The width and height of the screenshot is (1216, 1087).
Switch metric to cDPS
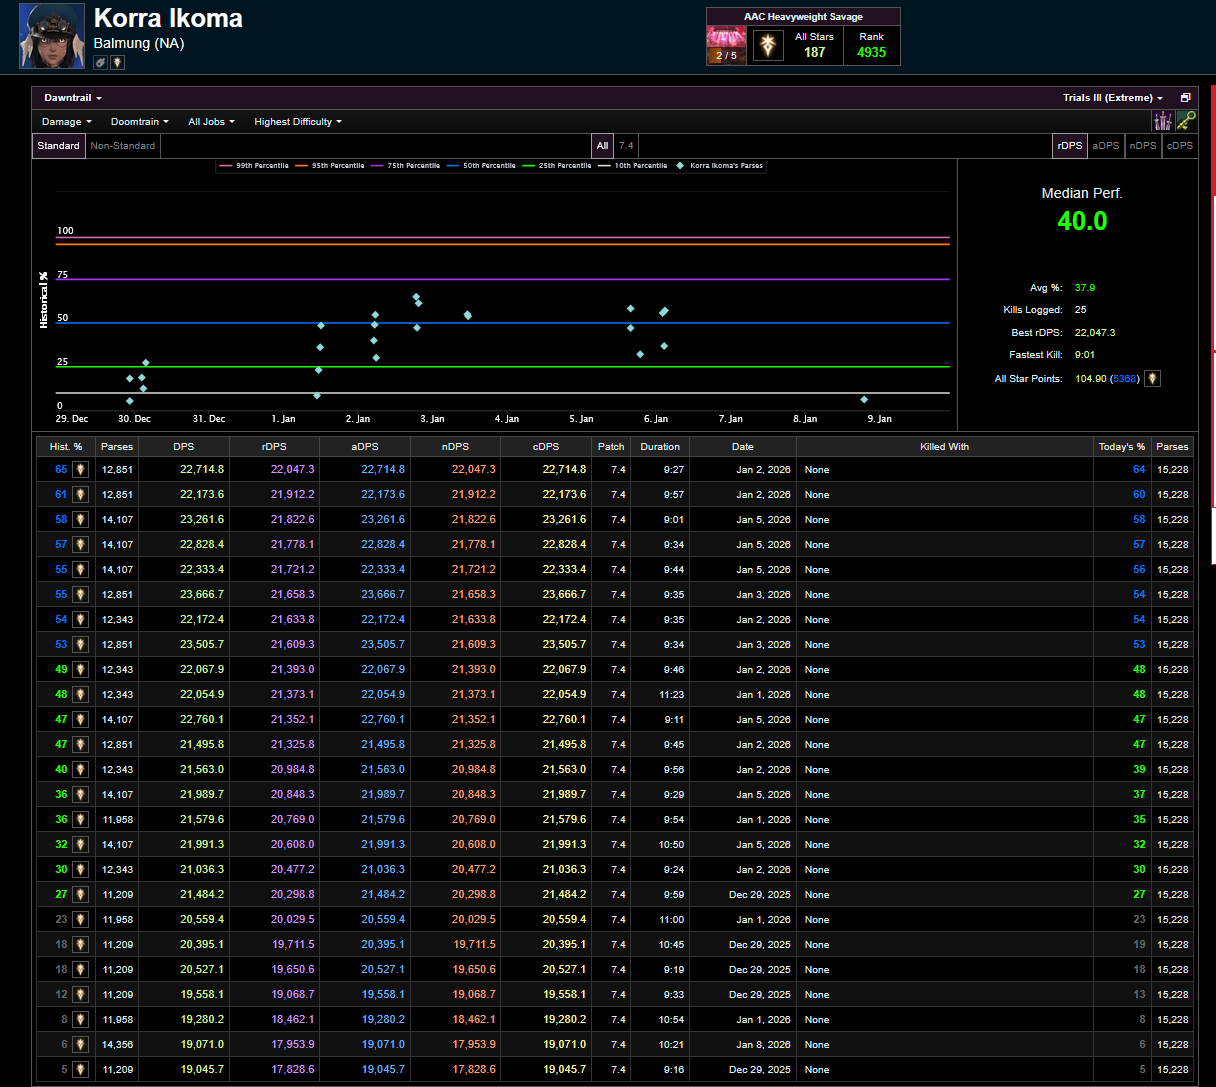click(x=1180, y=146)
